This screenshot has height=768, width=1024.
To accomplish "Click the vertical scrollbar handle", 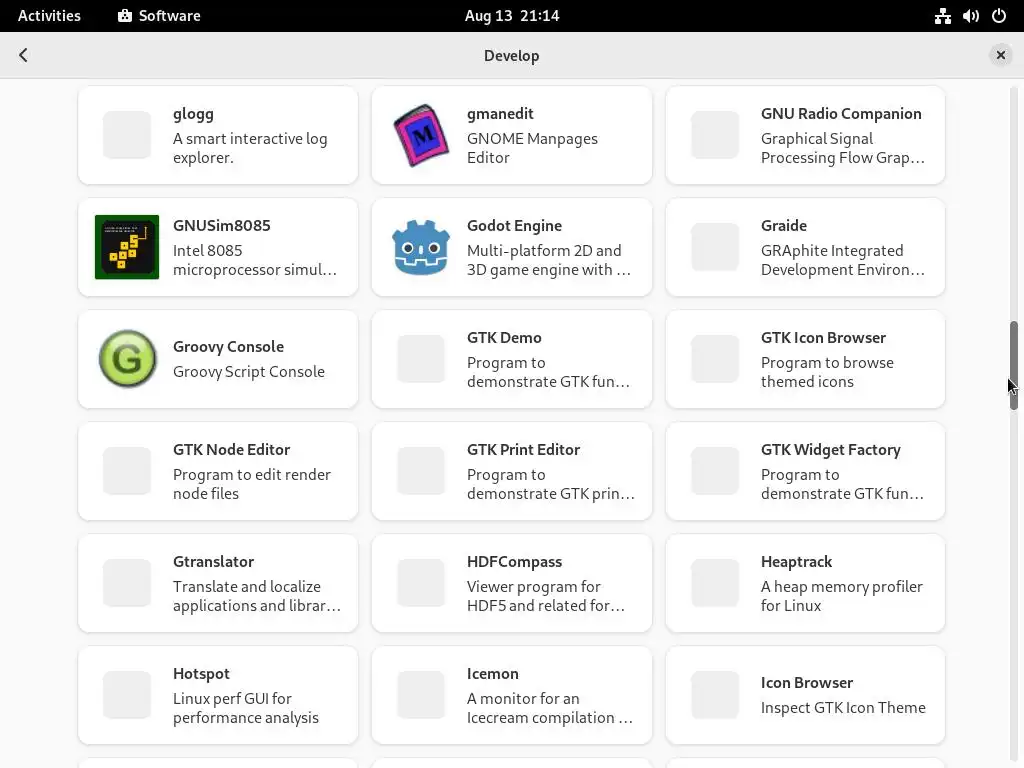I will point(1014,365).
